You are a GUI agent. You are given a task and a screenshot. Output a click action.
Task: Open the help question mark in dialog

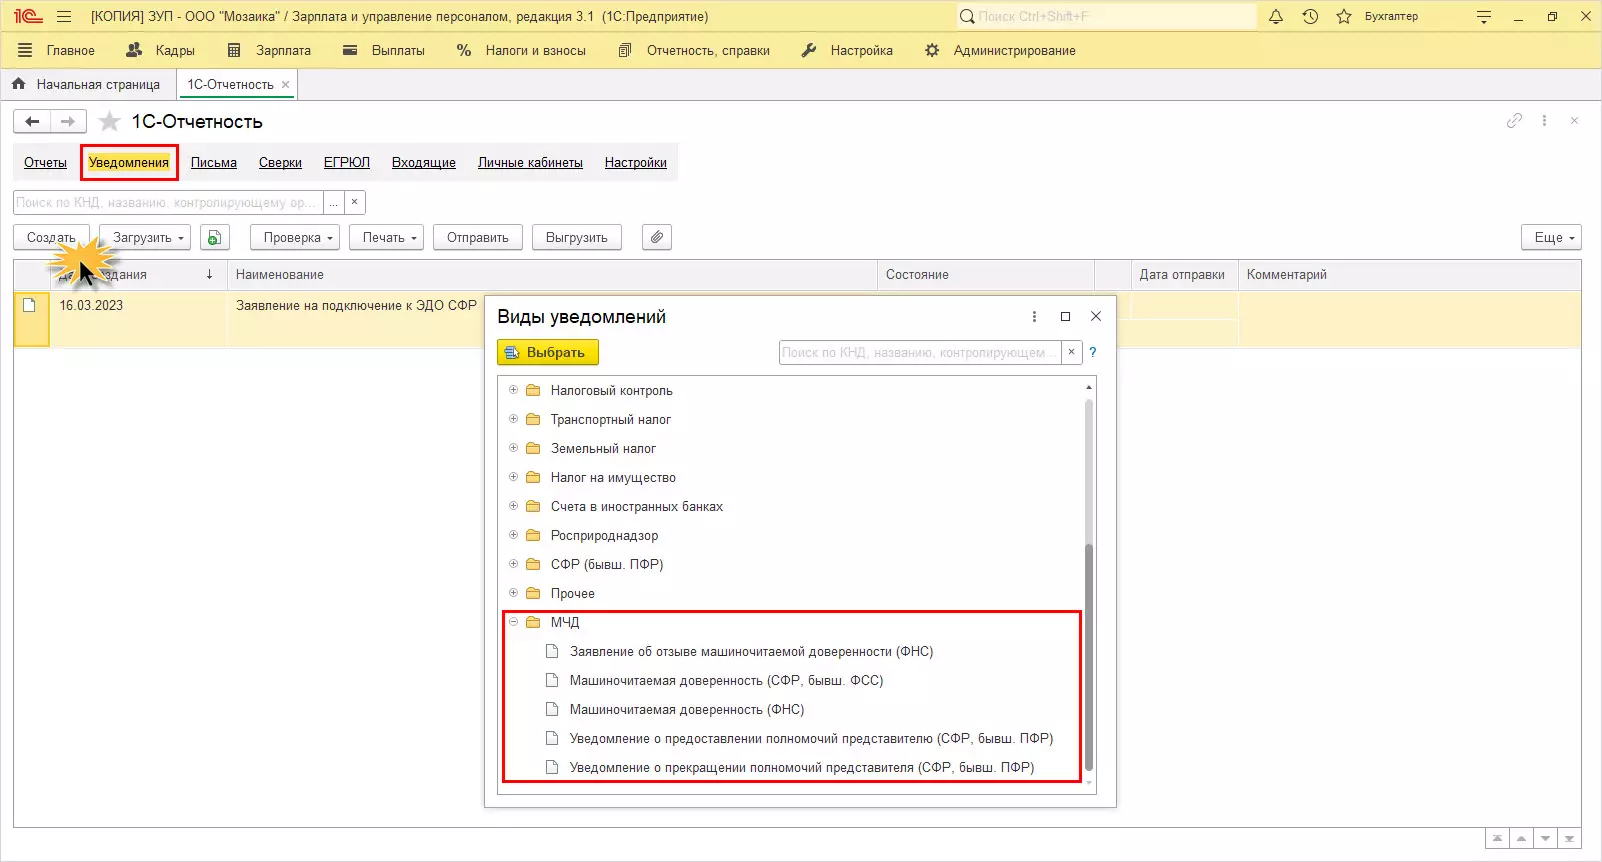pos(1093,352)
